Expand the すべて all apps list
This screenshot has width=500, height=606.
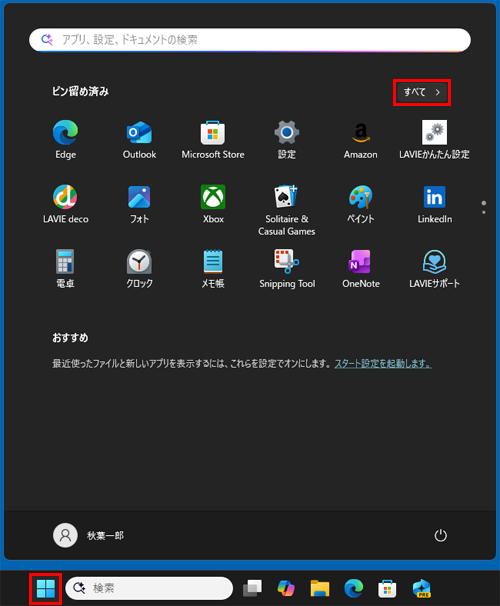(x=422, y=92)
